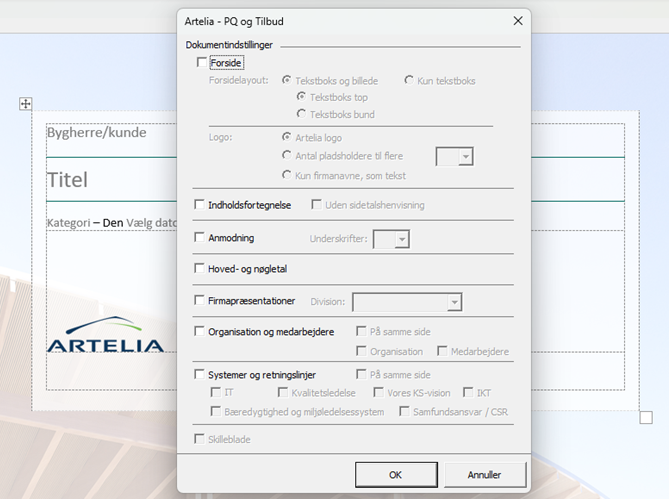Screen dimensions: 669x499
Task: Check the IKT checkbox
Action: coord(468,392)
